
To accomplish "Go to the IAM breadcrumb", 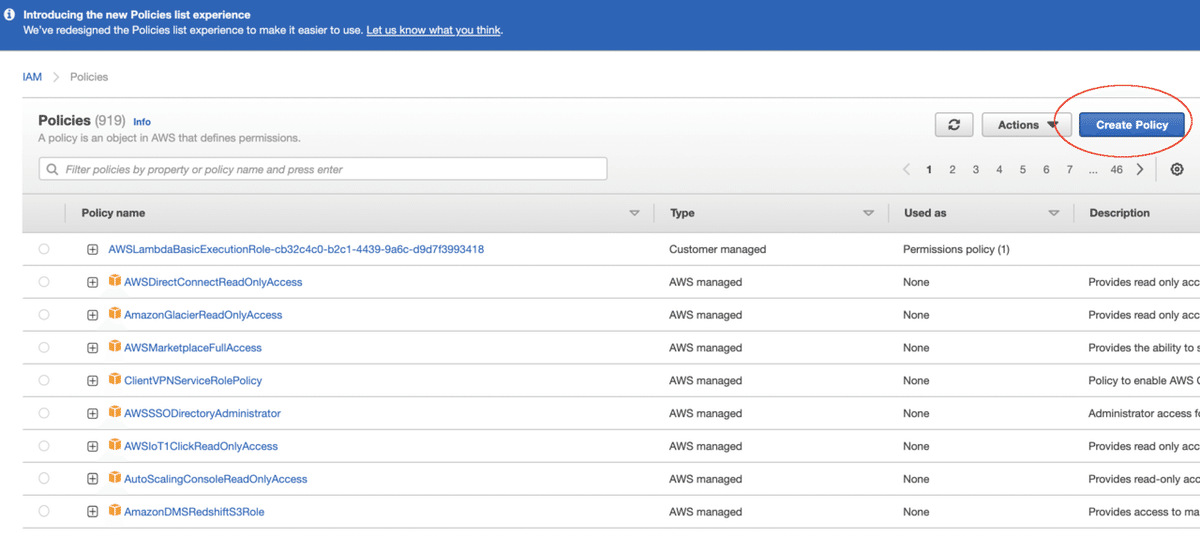I will [32, 77].
